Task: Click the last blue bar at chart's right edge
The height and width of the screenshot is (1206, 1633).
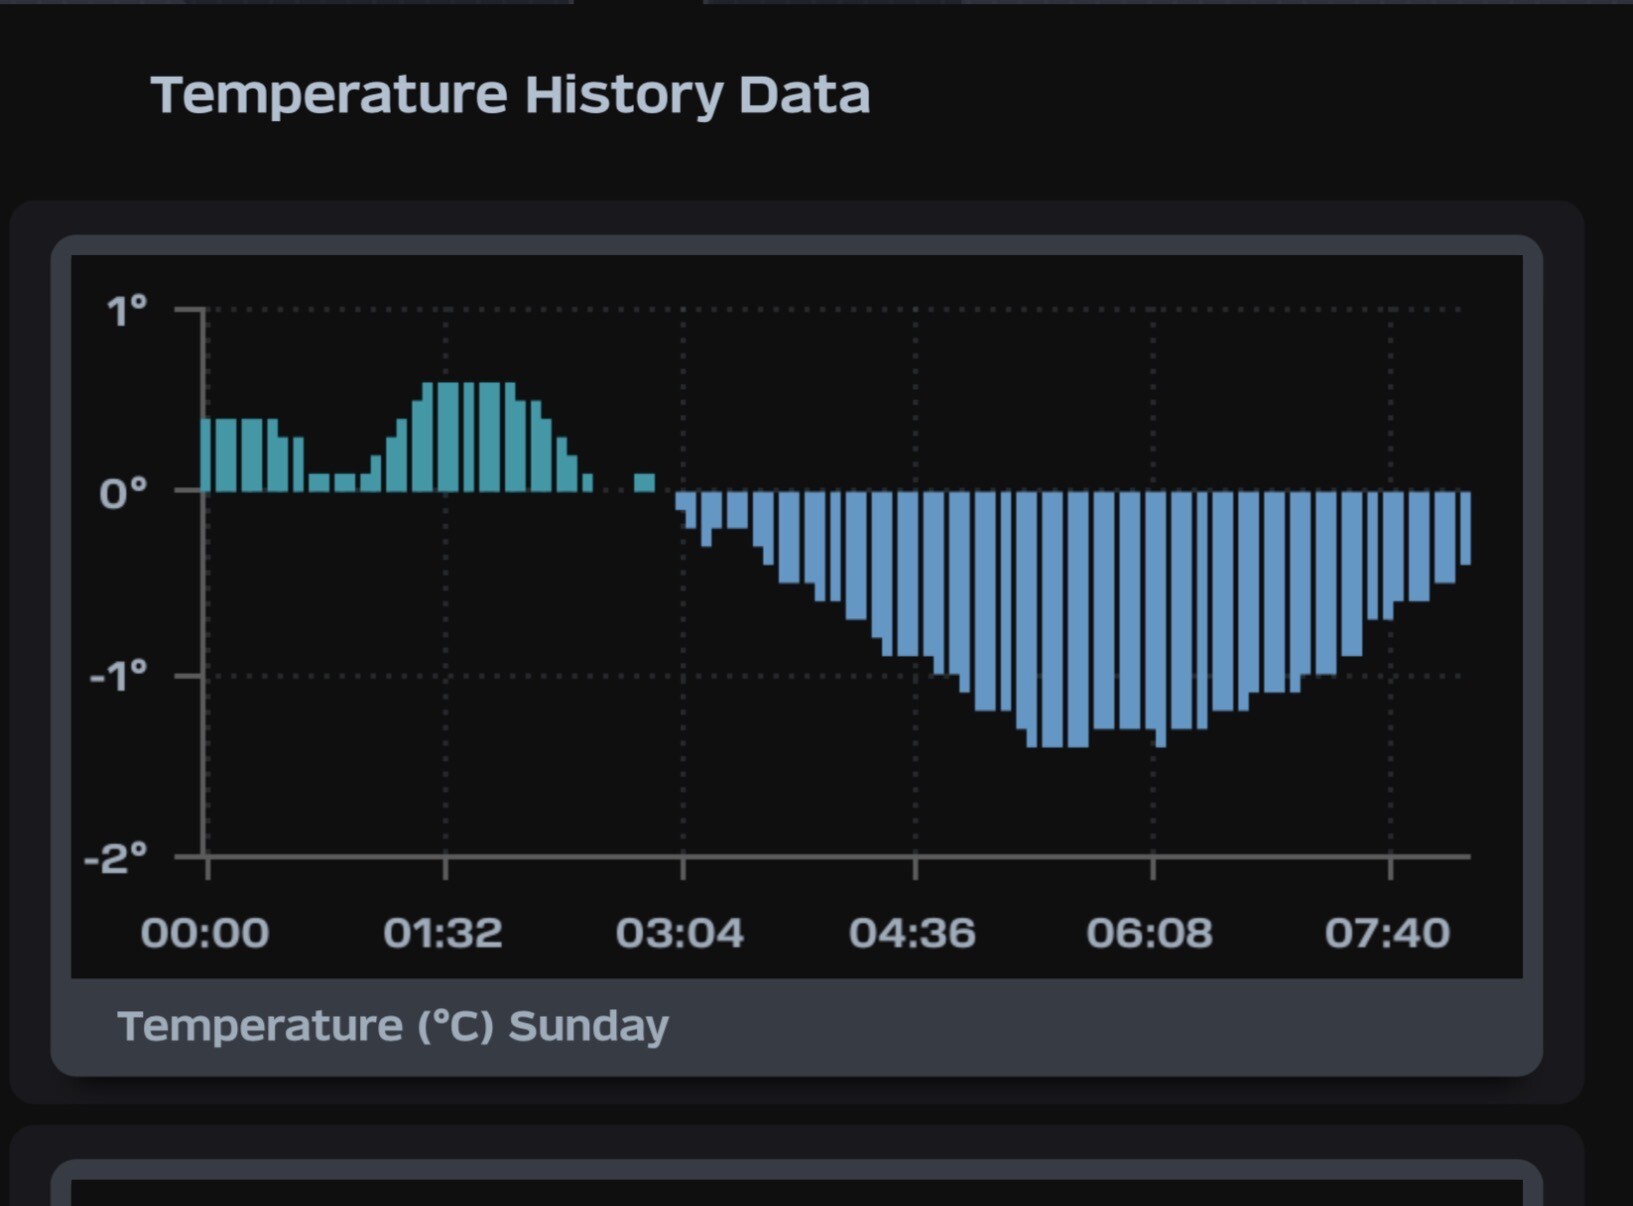Action: point(1465,528)
